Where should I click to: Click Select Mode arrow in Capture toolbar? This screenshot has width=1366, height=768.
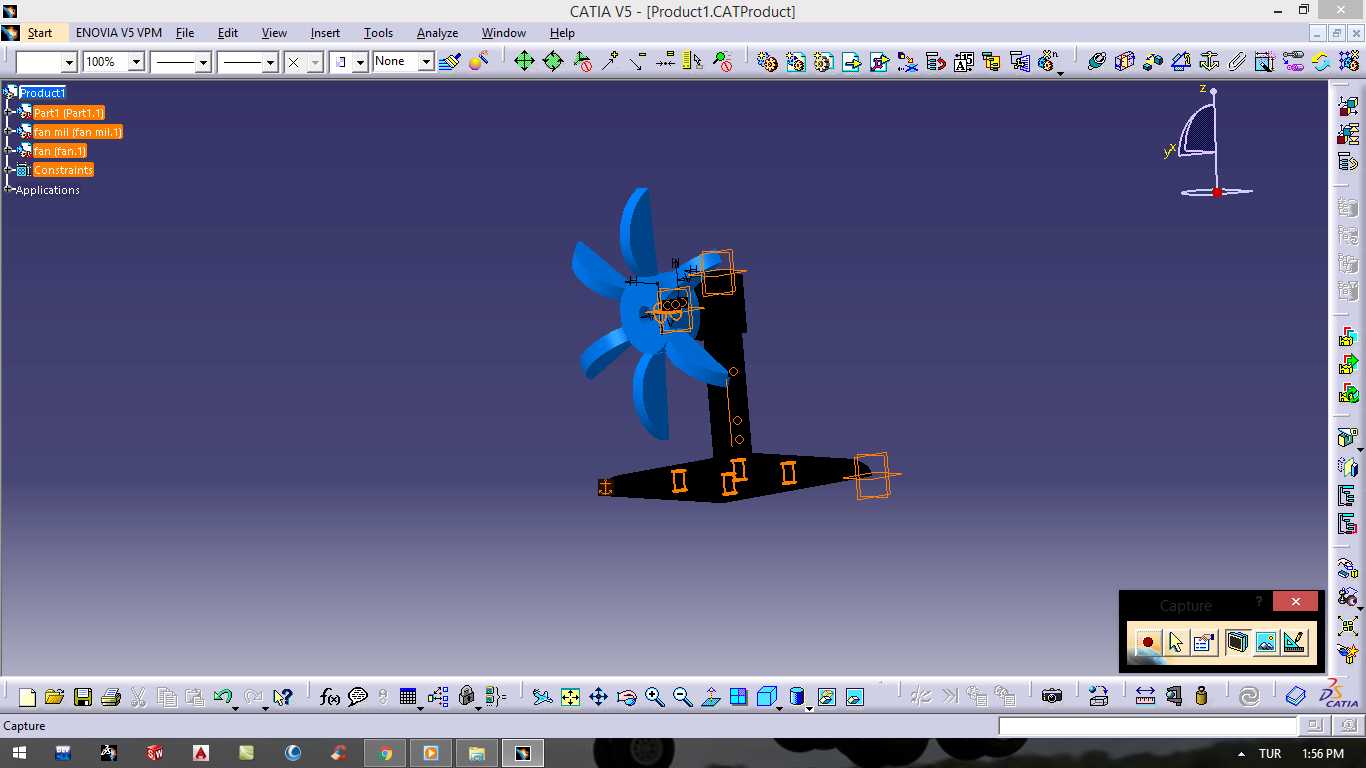point(1176,643)
